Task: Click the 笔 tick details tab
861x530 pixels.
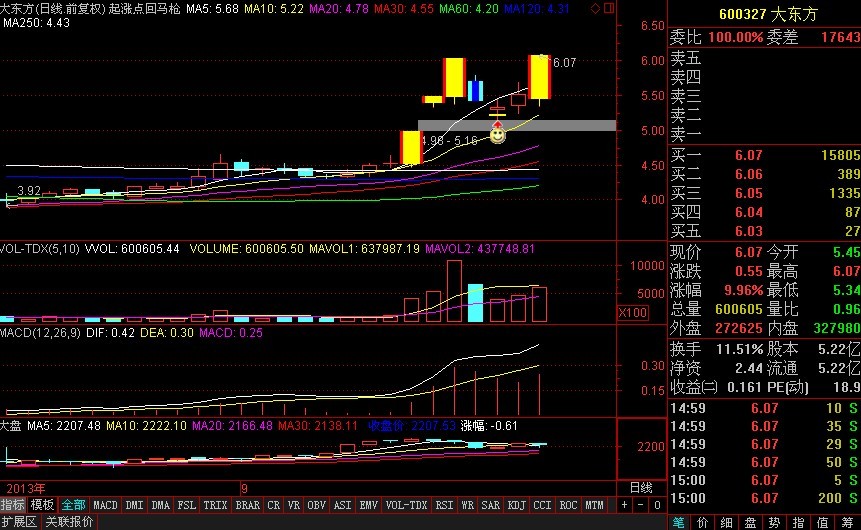Action: pos(678,522)
